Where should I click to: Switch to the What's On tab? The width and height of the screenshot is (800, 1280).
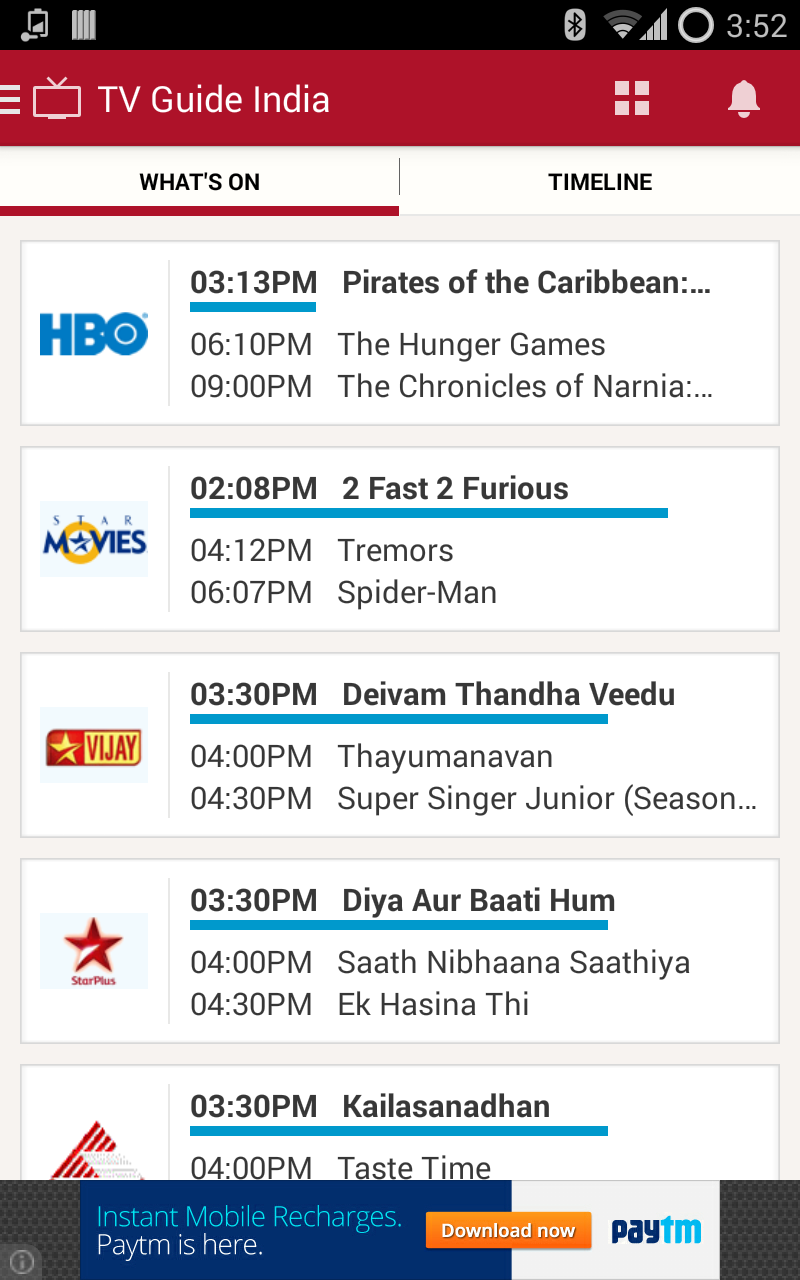tap(199, 182)
